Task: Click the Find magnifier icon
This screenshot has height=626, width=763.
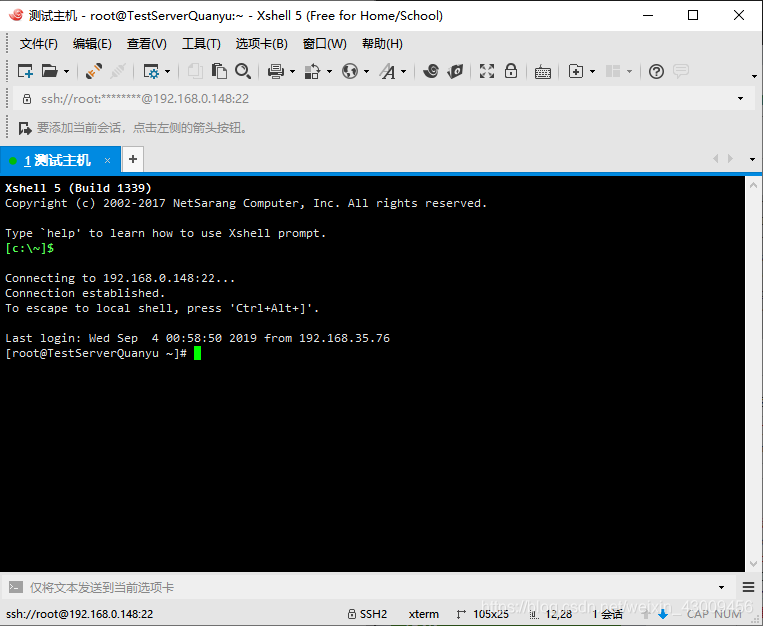Action: coord(243,72)
